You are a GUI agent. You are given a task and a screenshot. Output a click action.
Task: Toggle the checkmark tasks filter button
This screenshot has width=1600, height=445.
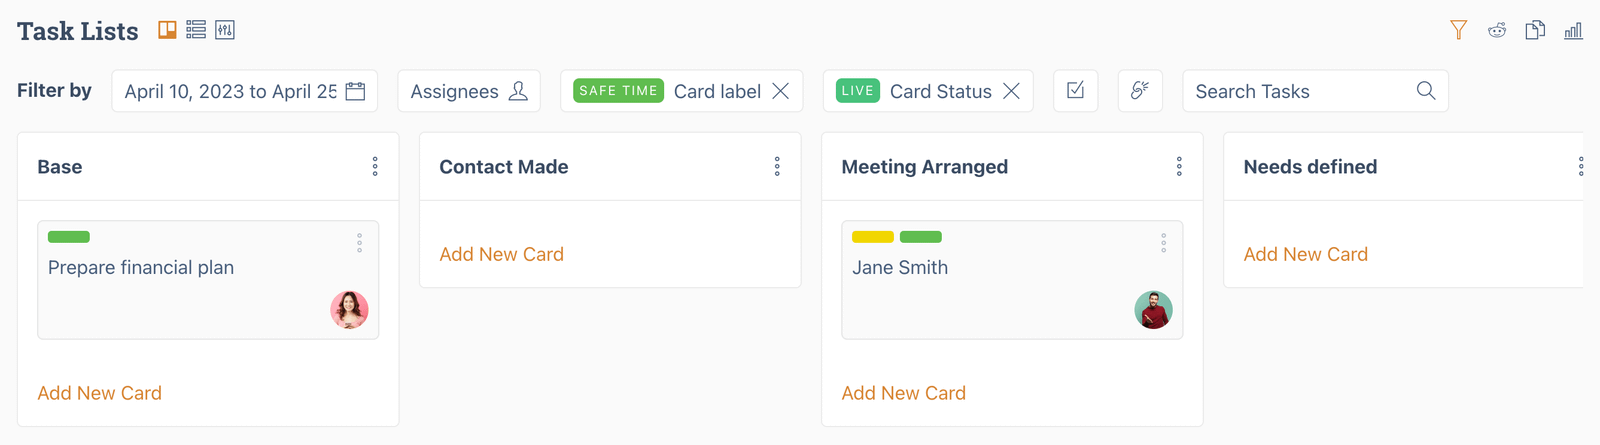pos(1076,91)
